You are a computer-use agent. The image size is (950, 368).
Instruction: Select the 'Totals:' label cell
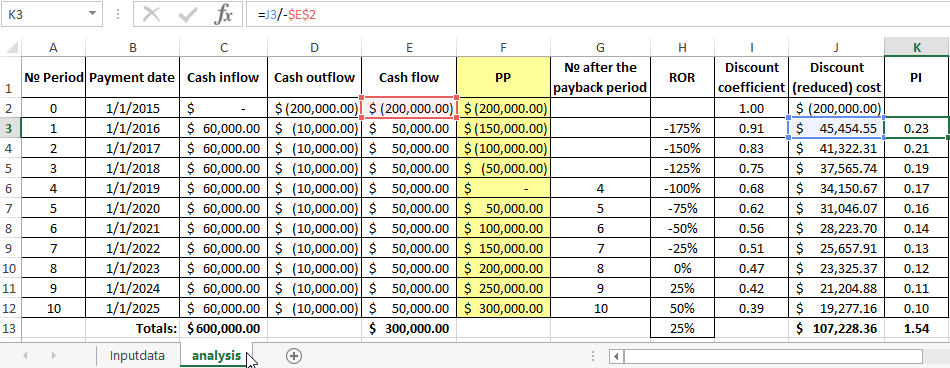(x=133, y=329)
